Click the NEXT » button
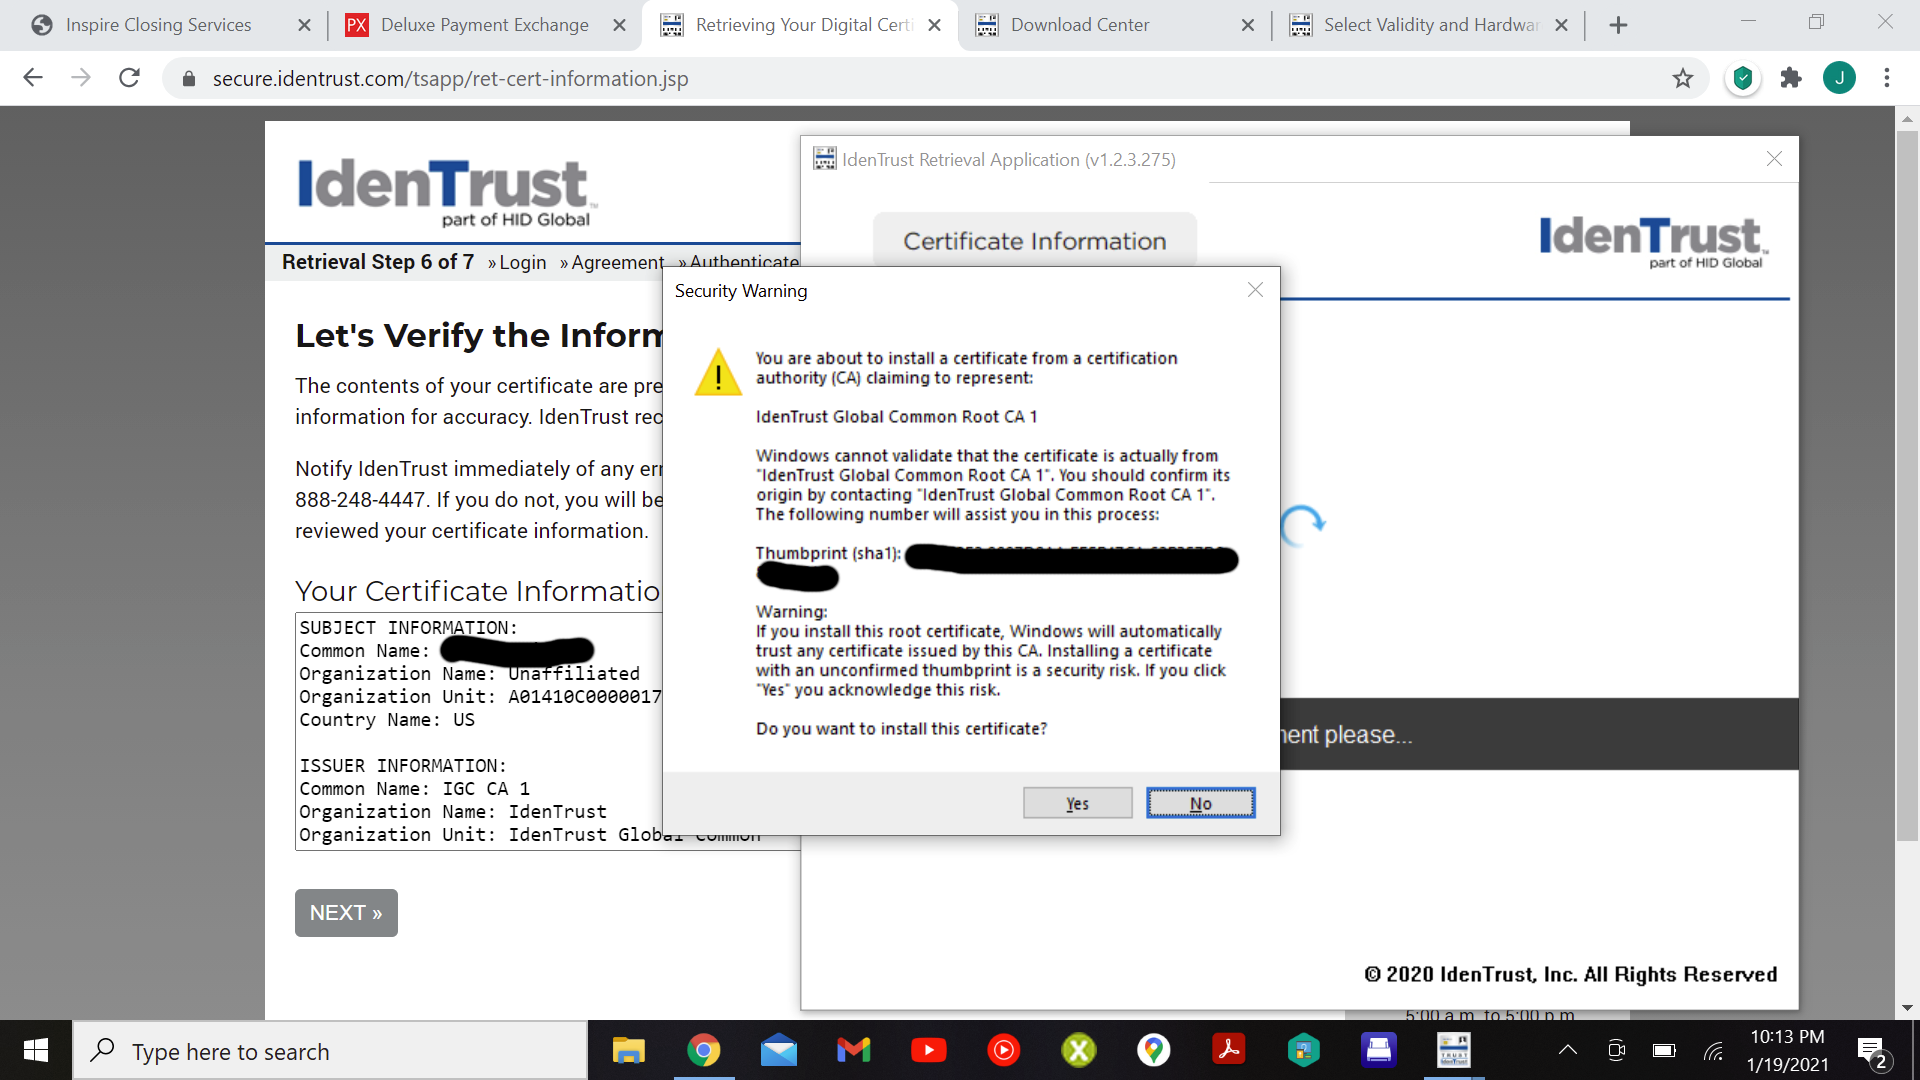 pos(346,912)
